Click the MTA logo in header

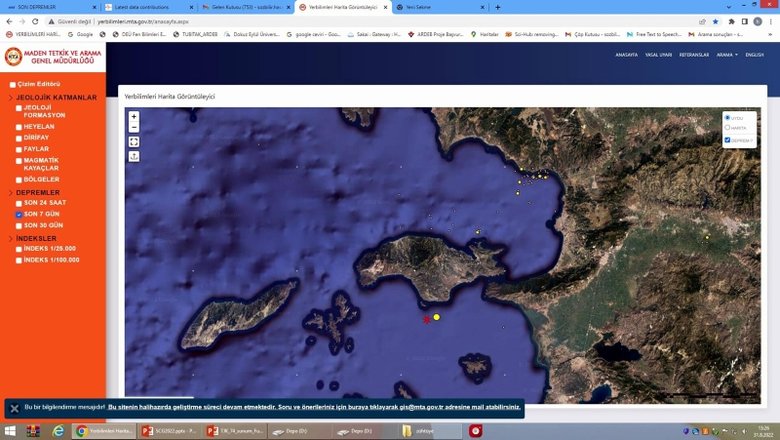click(x=13, y=57)
